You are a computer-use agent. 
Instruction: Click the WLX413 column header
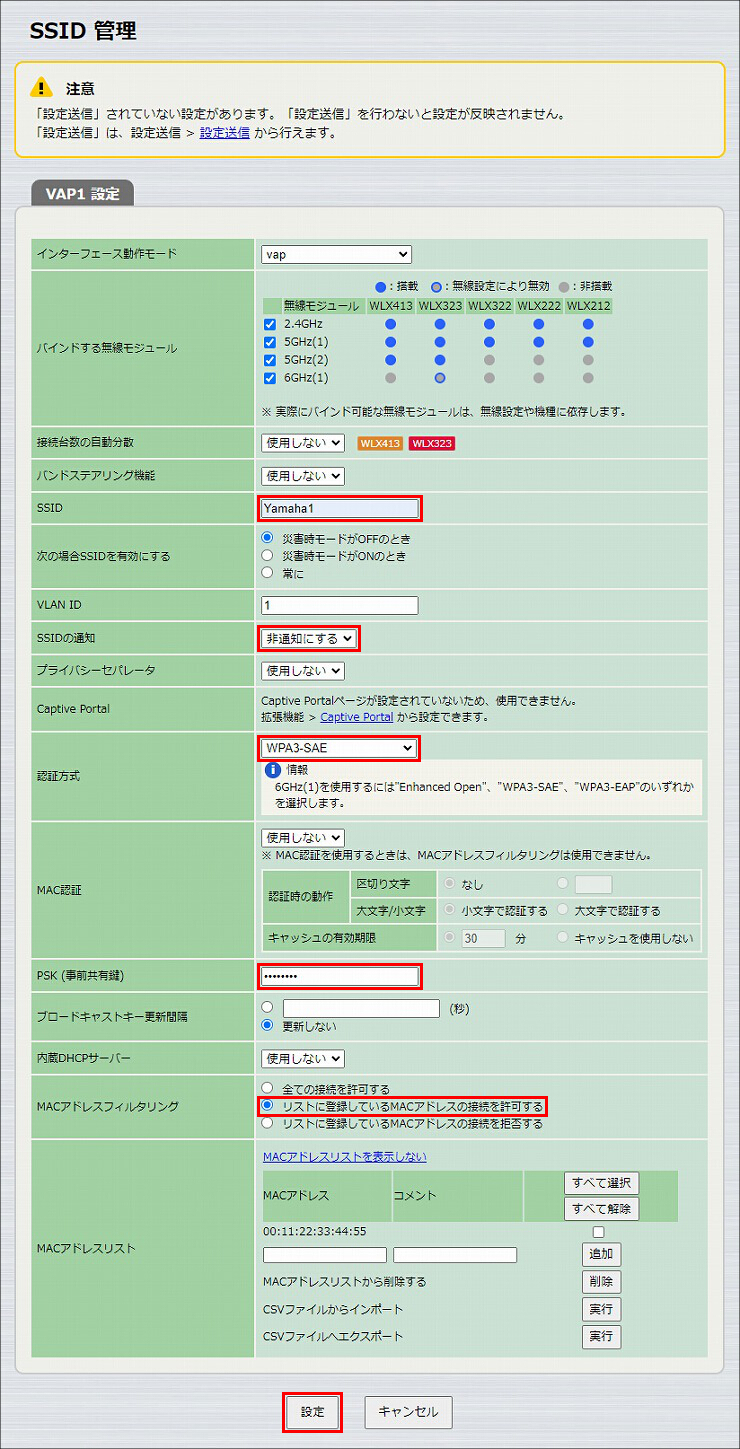[390, 306]
